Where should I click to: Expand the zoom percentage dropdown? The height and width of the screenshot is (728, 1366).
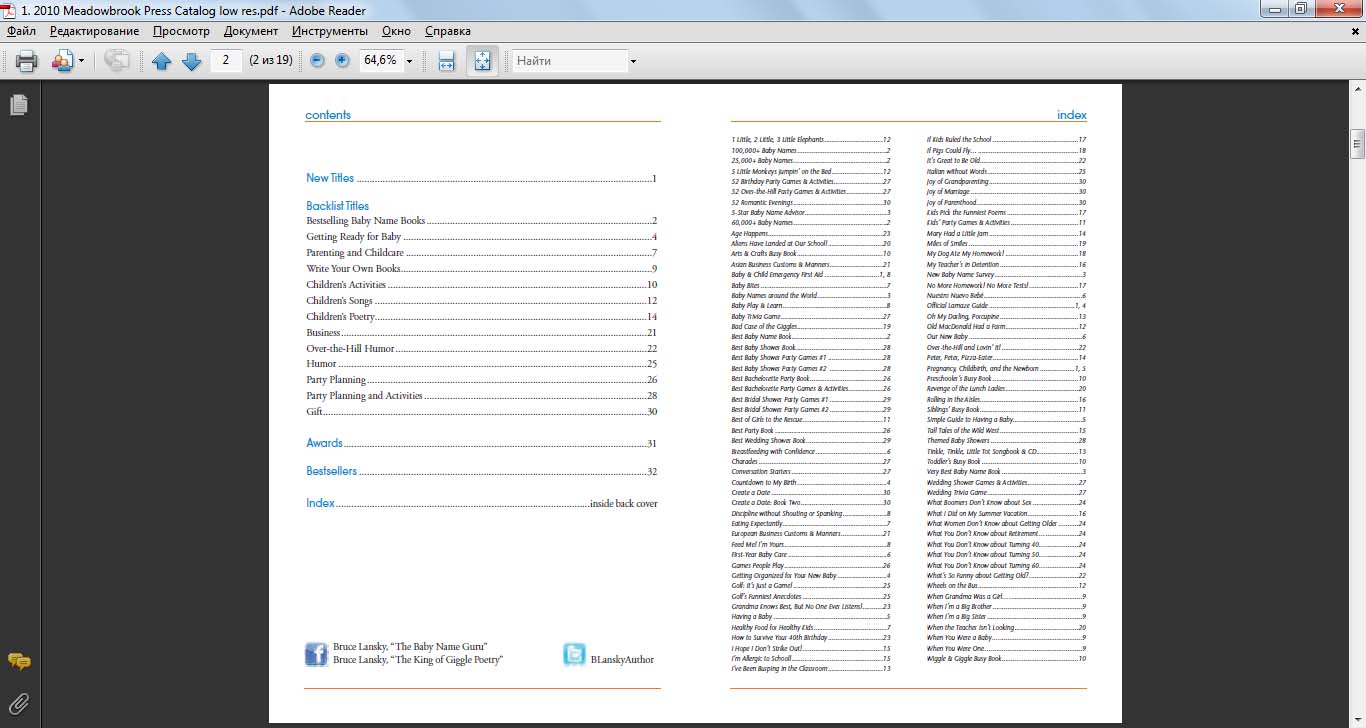coord(409,62)
